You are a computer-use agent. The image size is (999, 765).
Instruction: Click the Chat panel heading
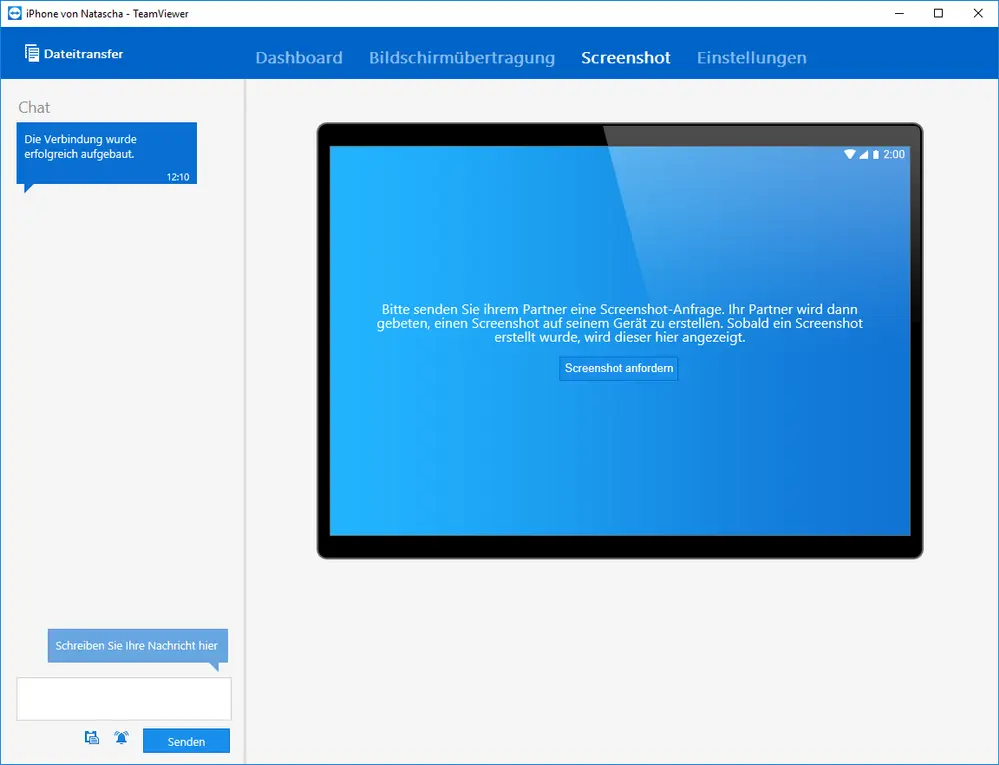[x=34, y=107]
